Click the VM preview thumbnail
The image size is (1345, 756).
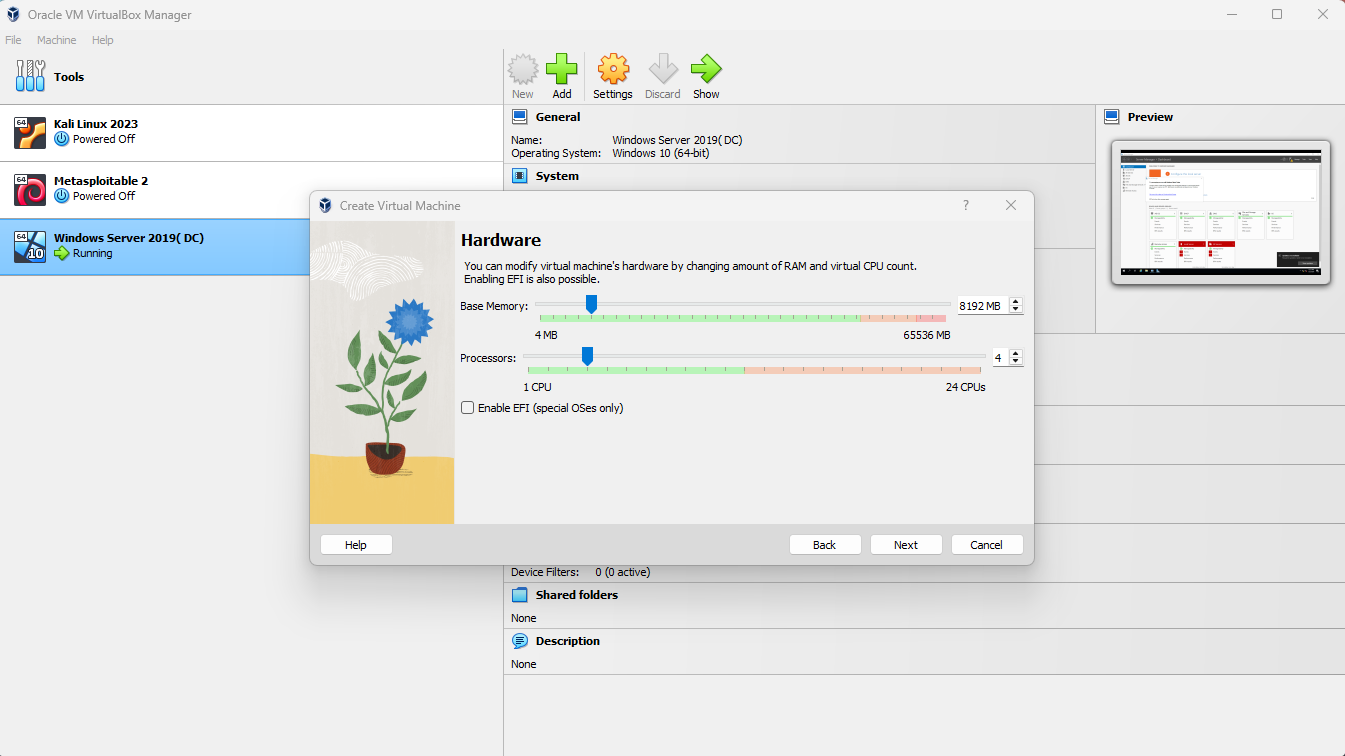(x=1220, y=212)
